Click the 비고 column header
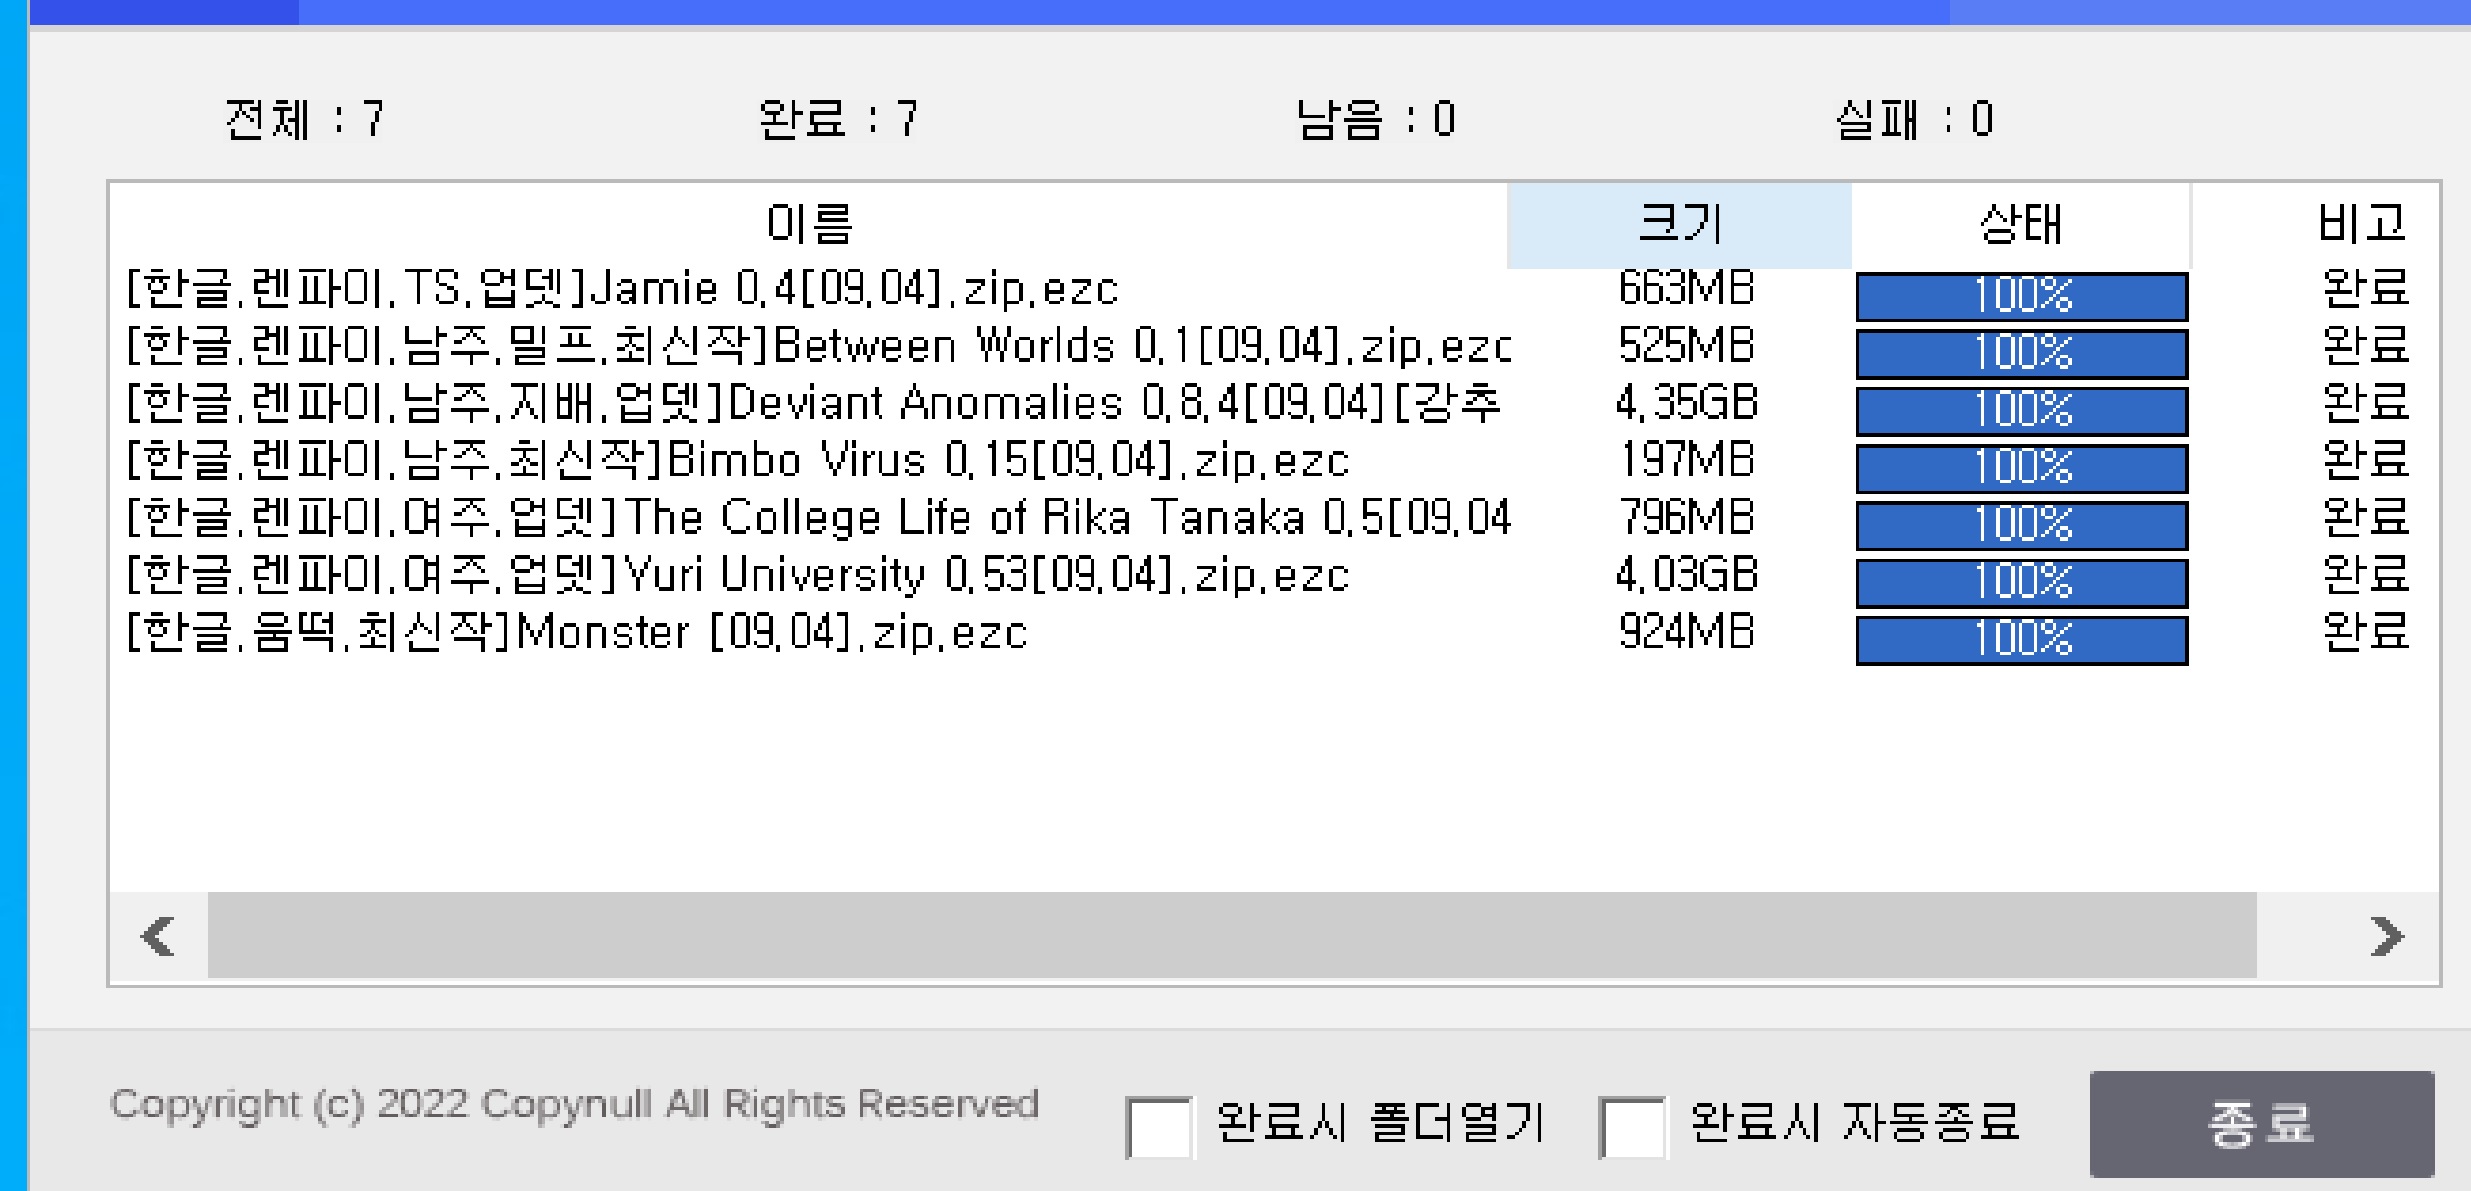The image size is (2471, 1191). (2362, 224)
